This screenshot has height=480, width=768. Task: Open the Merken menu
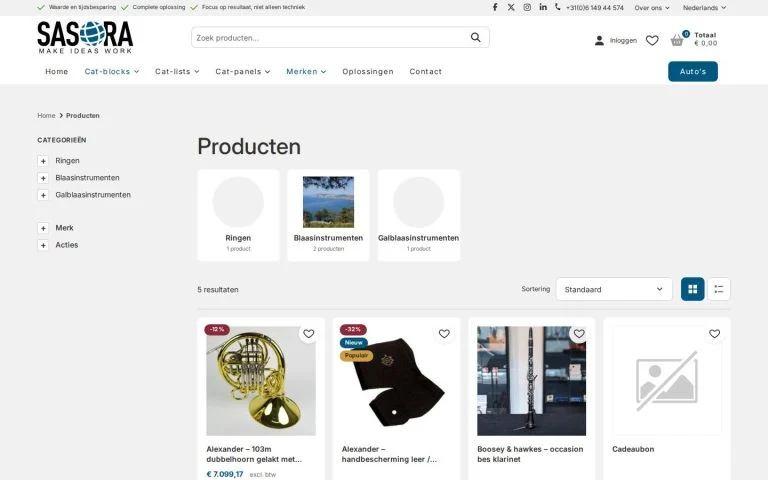tap(306, 72)
